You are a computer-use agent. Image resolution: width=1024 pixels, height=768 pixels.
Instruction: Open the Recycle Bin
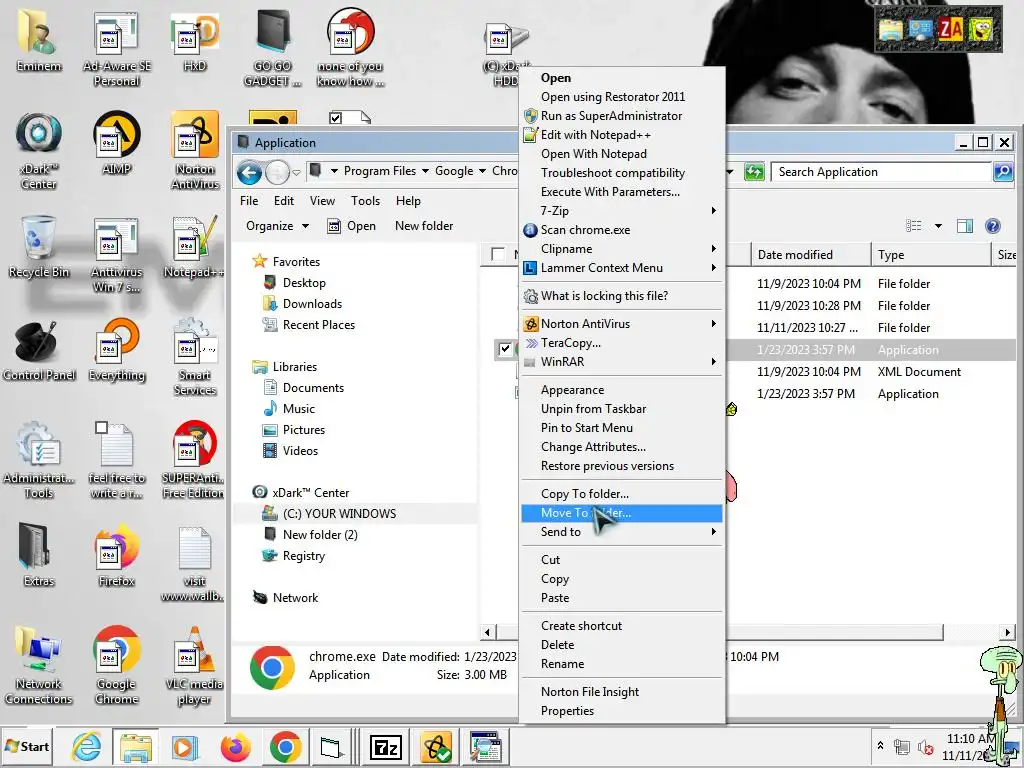coord(38,247)
